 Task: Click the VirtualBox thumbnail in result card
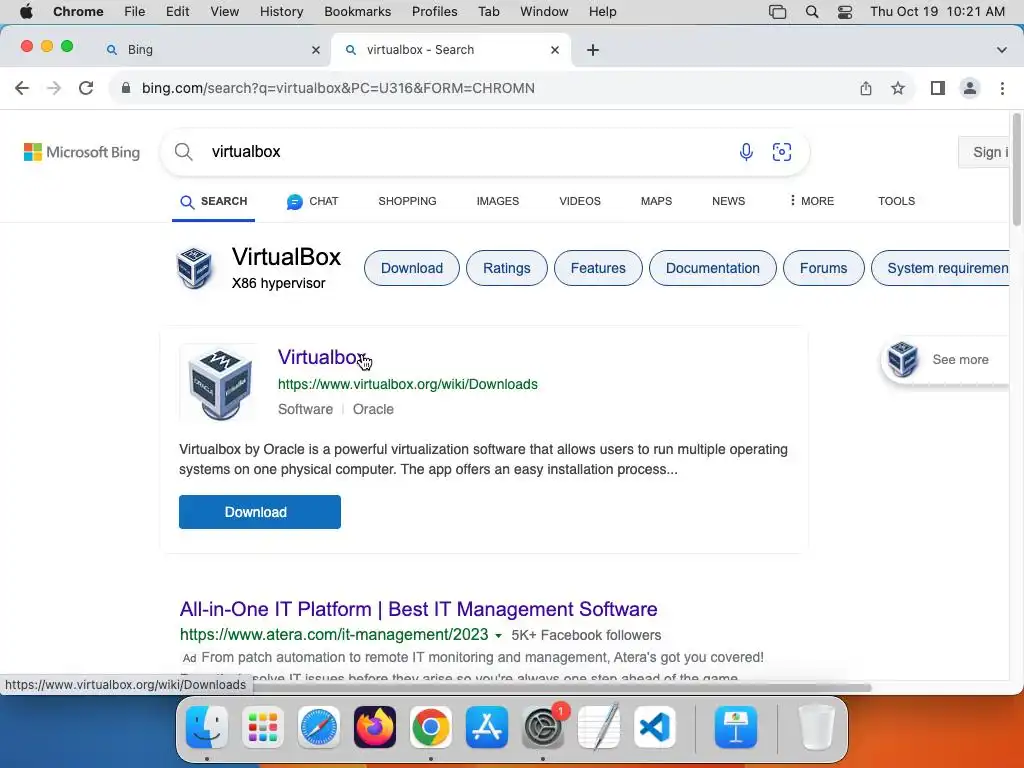coord(219,383)
